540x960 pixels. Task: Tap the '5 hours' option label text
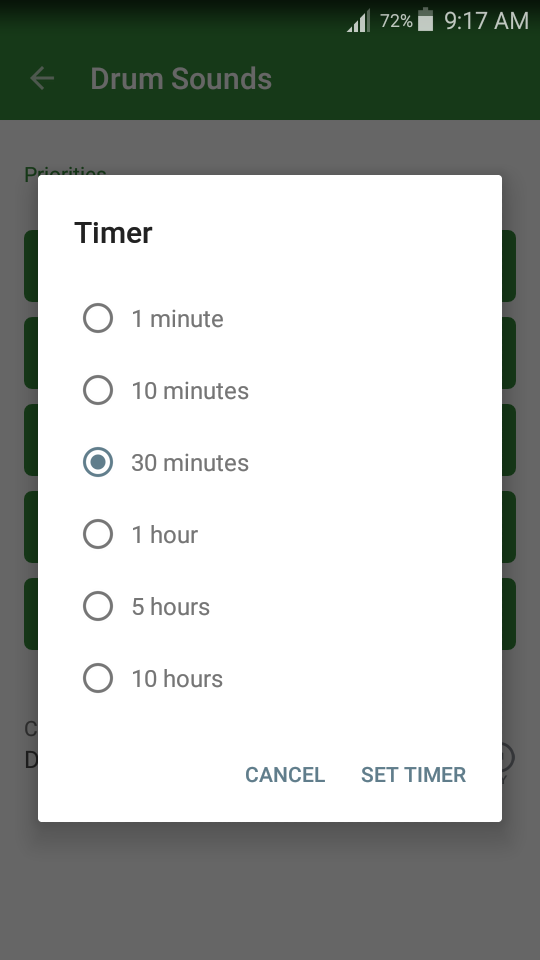coord(170,607)
